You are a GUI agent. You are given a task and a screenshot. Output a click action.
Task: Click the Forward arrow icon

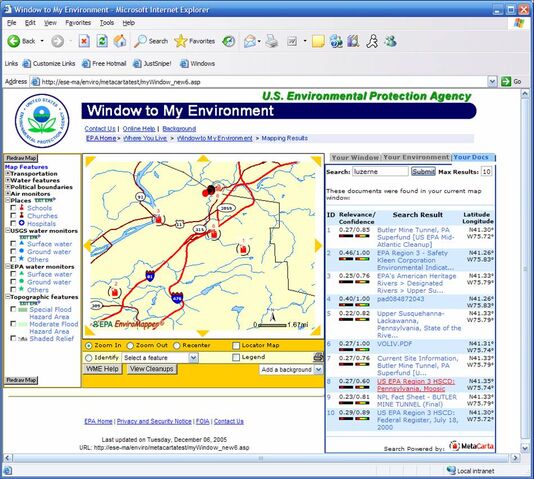(57, 41)
